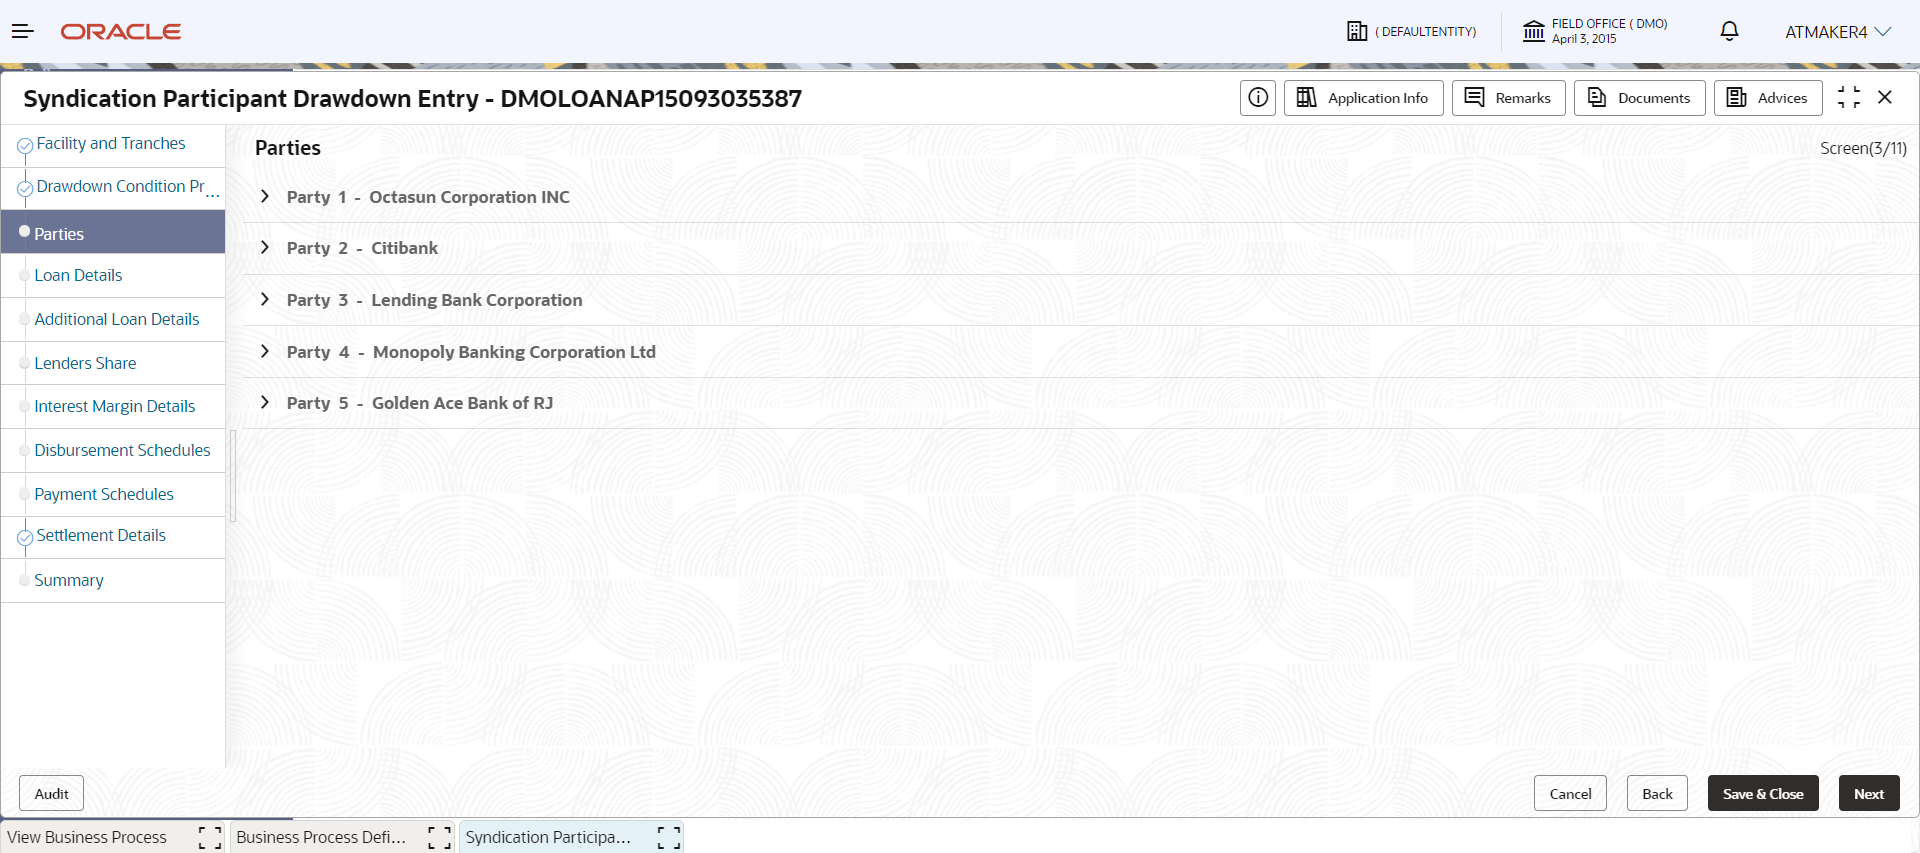Click the Party 4 Monopoly Banking Corporation Ltd title
The width and height of the screenshot is (1920, 853).
pyautogui.click(x=471, y=352)
